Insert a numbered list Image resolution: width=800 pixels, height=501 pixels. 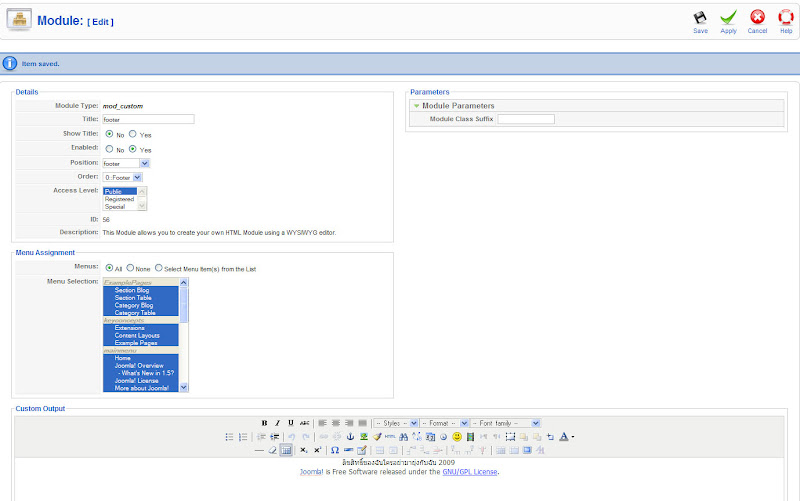243,437
